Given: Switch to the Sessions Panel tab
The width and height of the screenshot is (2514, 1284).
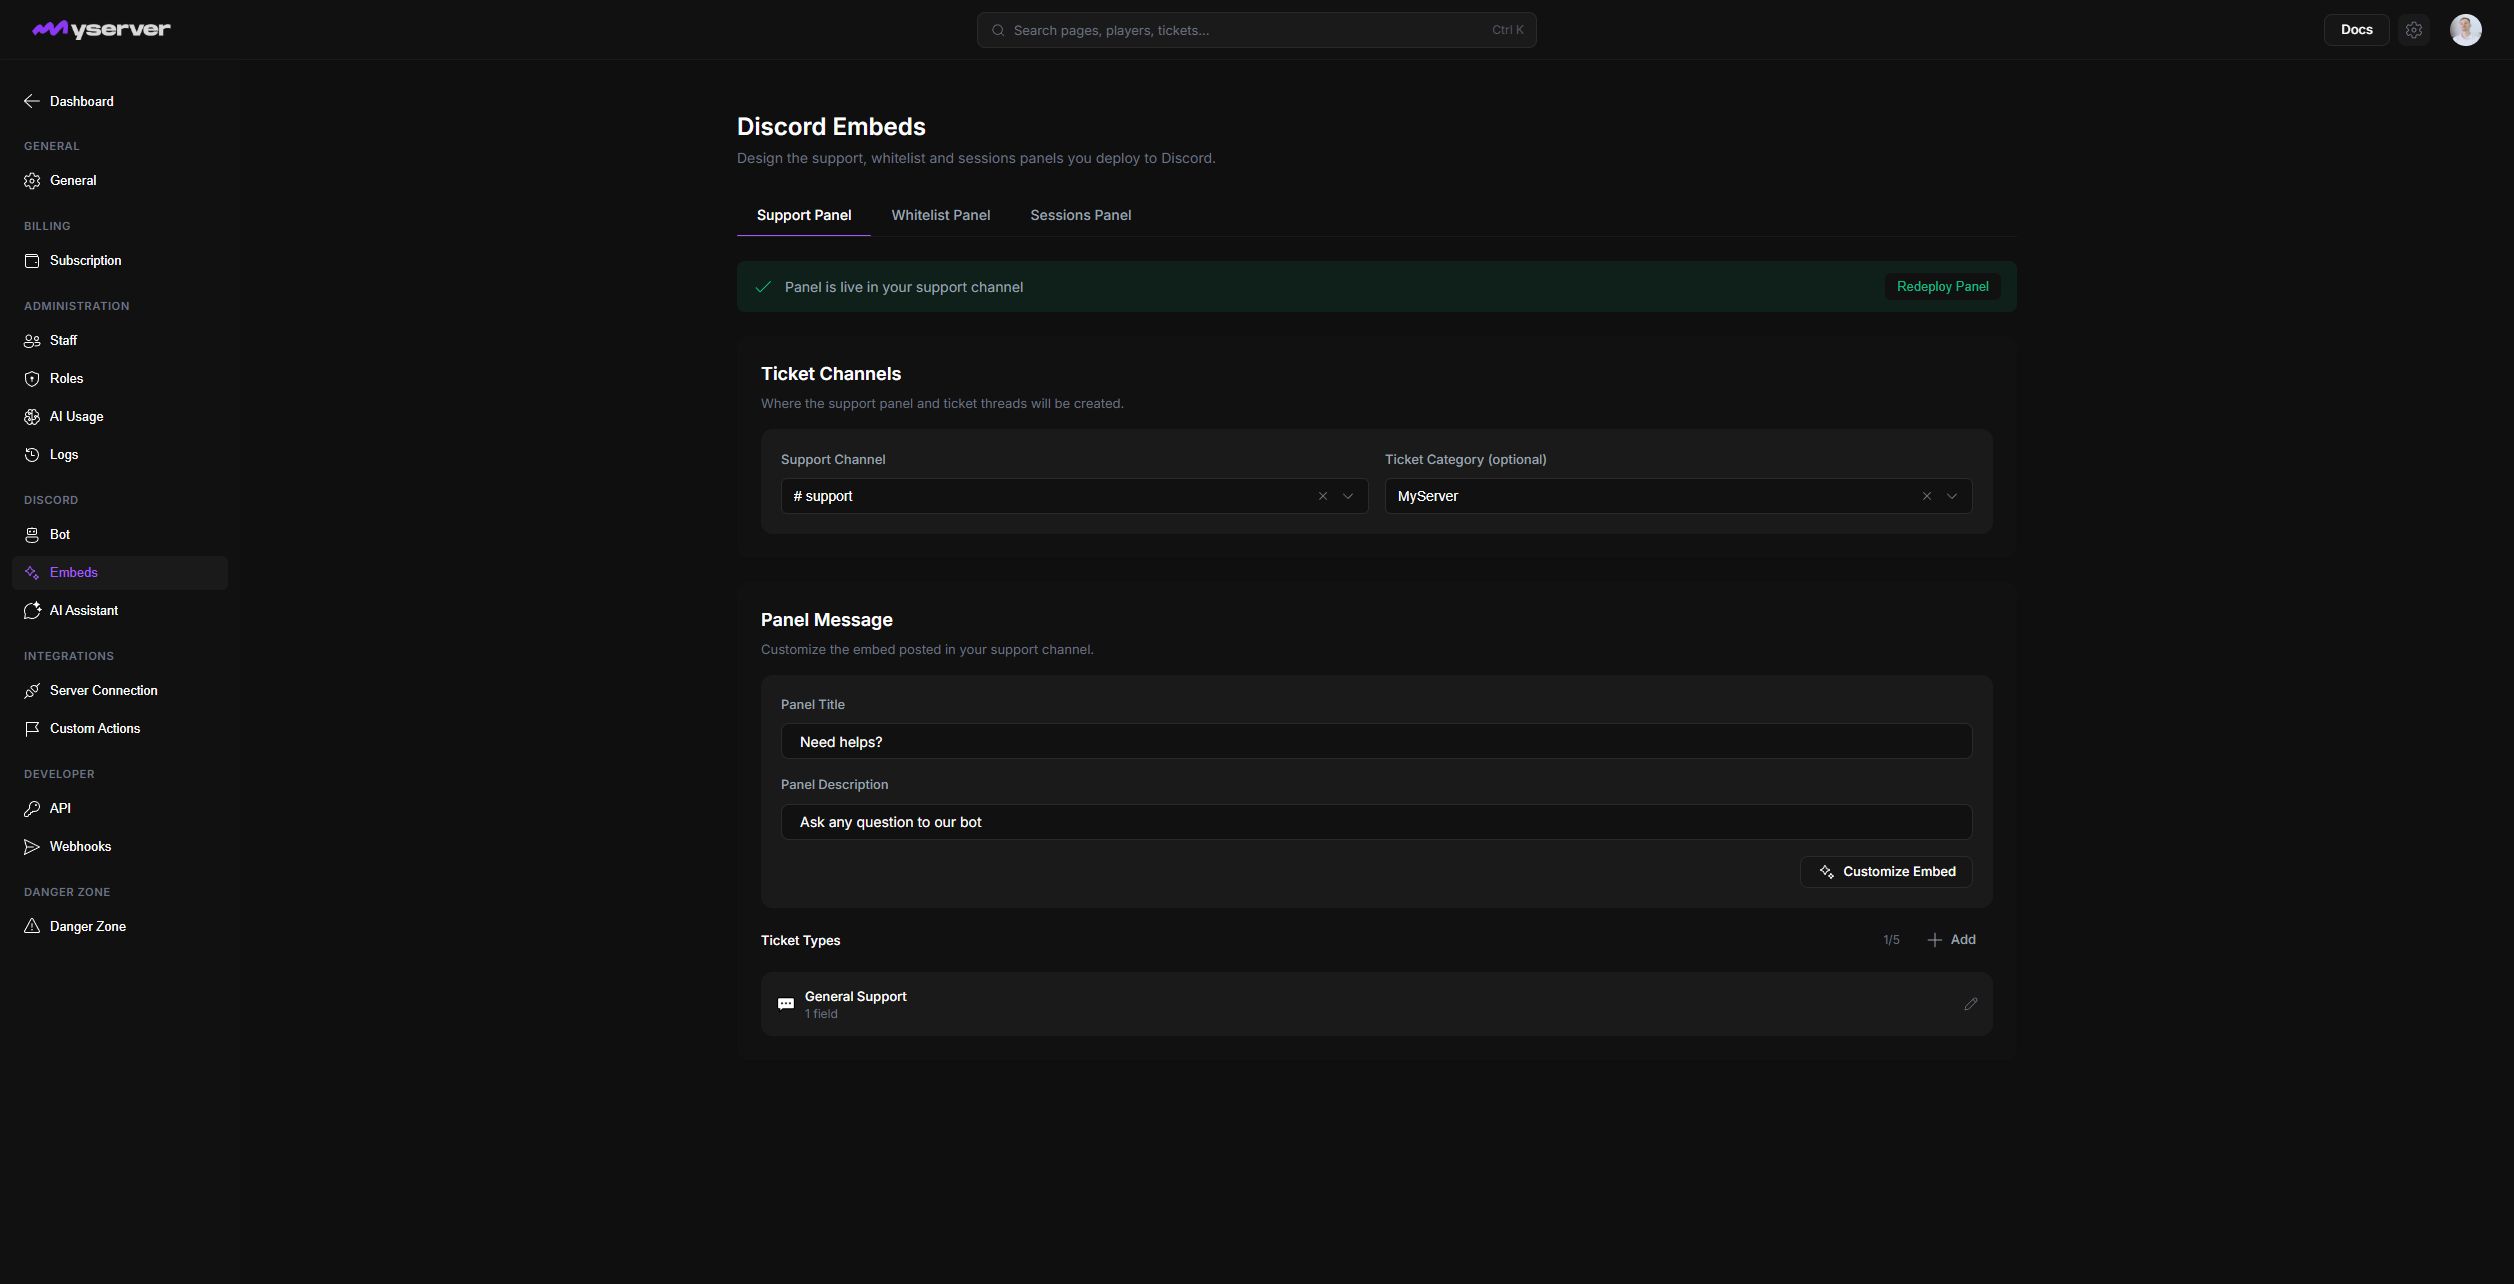Looking at the screenshot, I should pos(1081,215).
